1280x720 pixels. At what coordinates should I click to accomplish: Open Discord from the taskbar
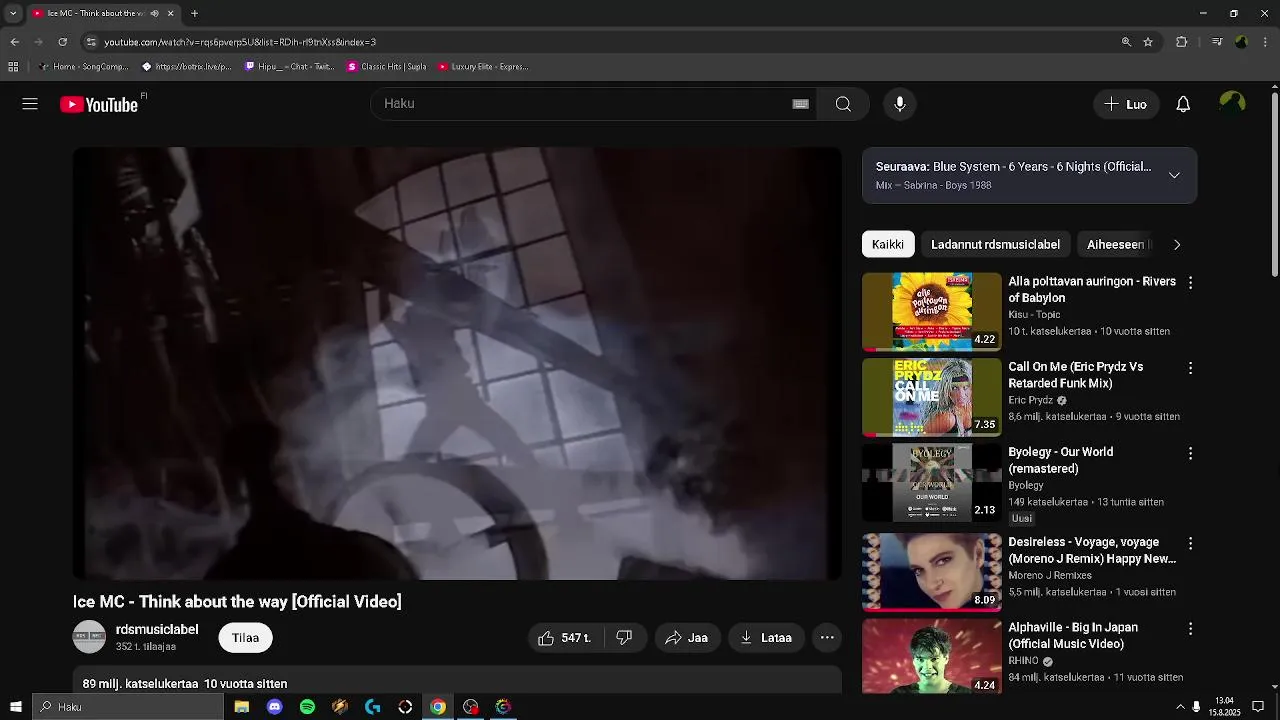point(274,707)
